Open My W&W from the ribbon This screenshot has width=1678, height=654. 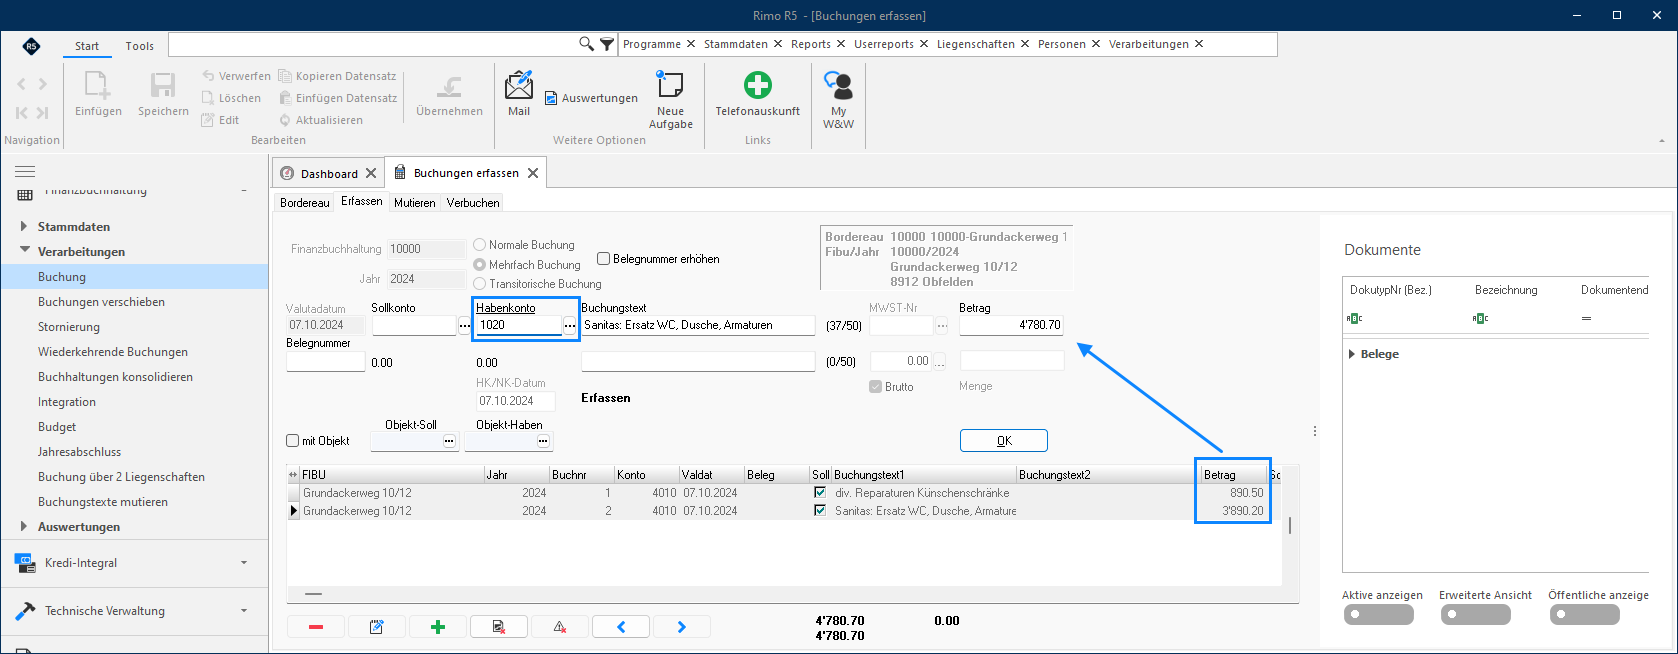838,99
